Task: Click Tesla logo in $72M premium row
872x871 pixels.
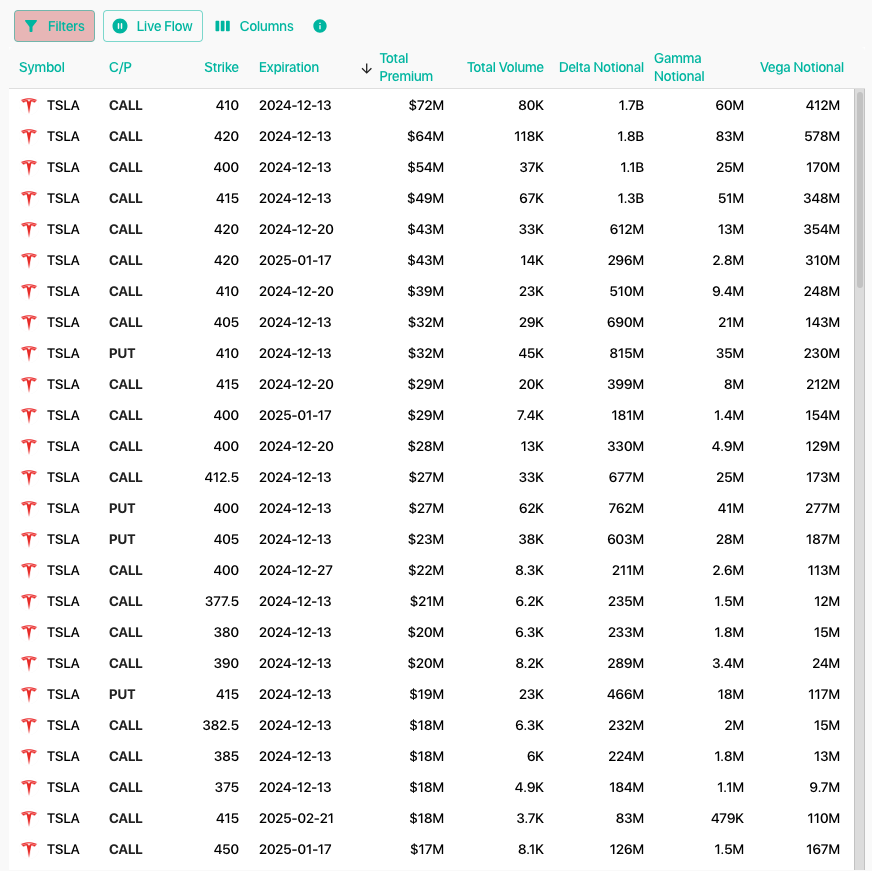Action: [x=29, y=105]
